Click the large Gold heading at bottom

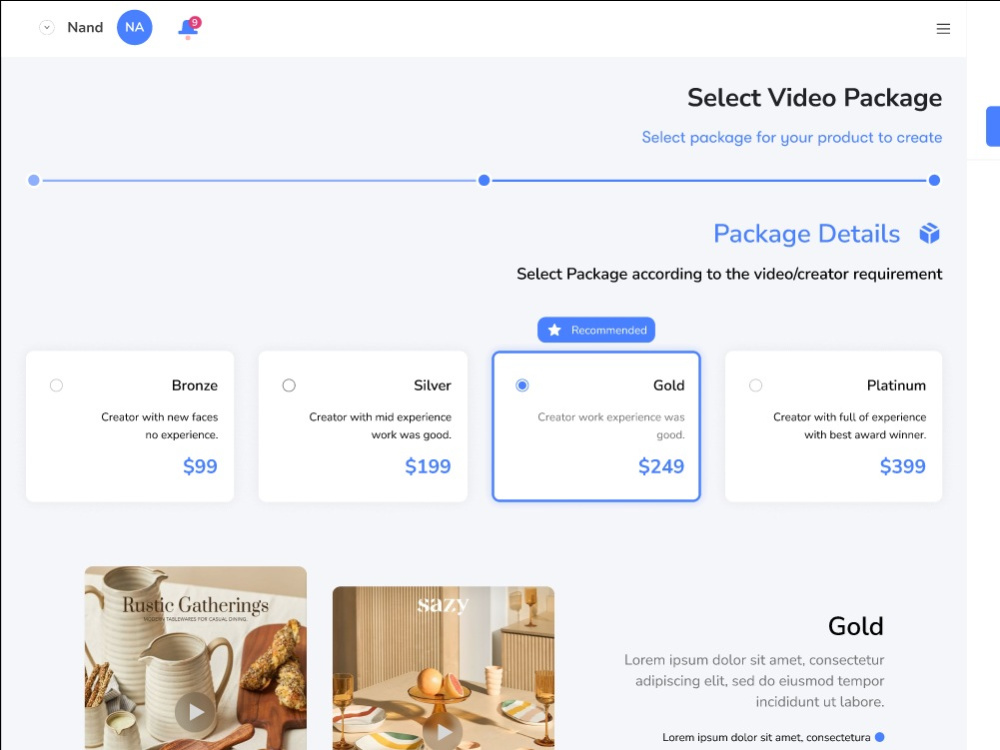(x=856, y=626)
